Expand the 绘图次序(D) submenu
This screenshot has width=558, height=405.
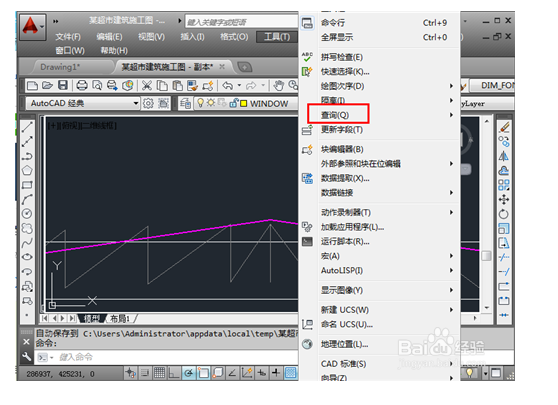point(451,86)
